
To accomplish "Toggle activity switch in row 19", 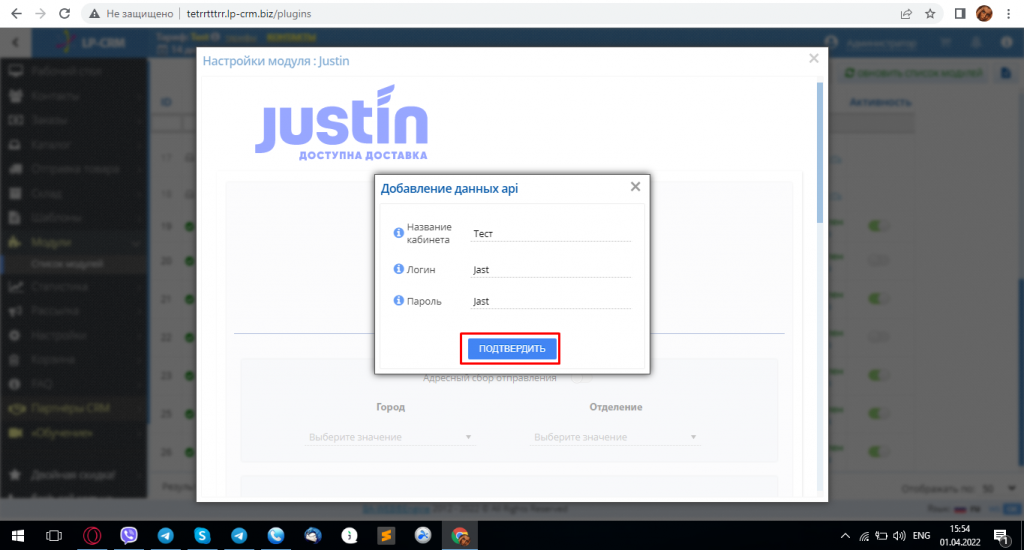I will point(878,226).
